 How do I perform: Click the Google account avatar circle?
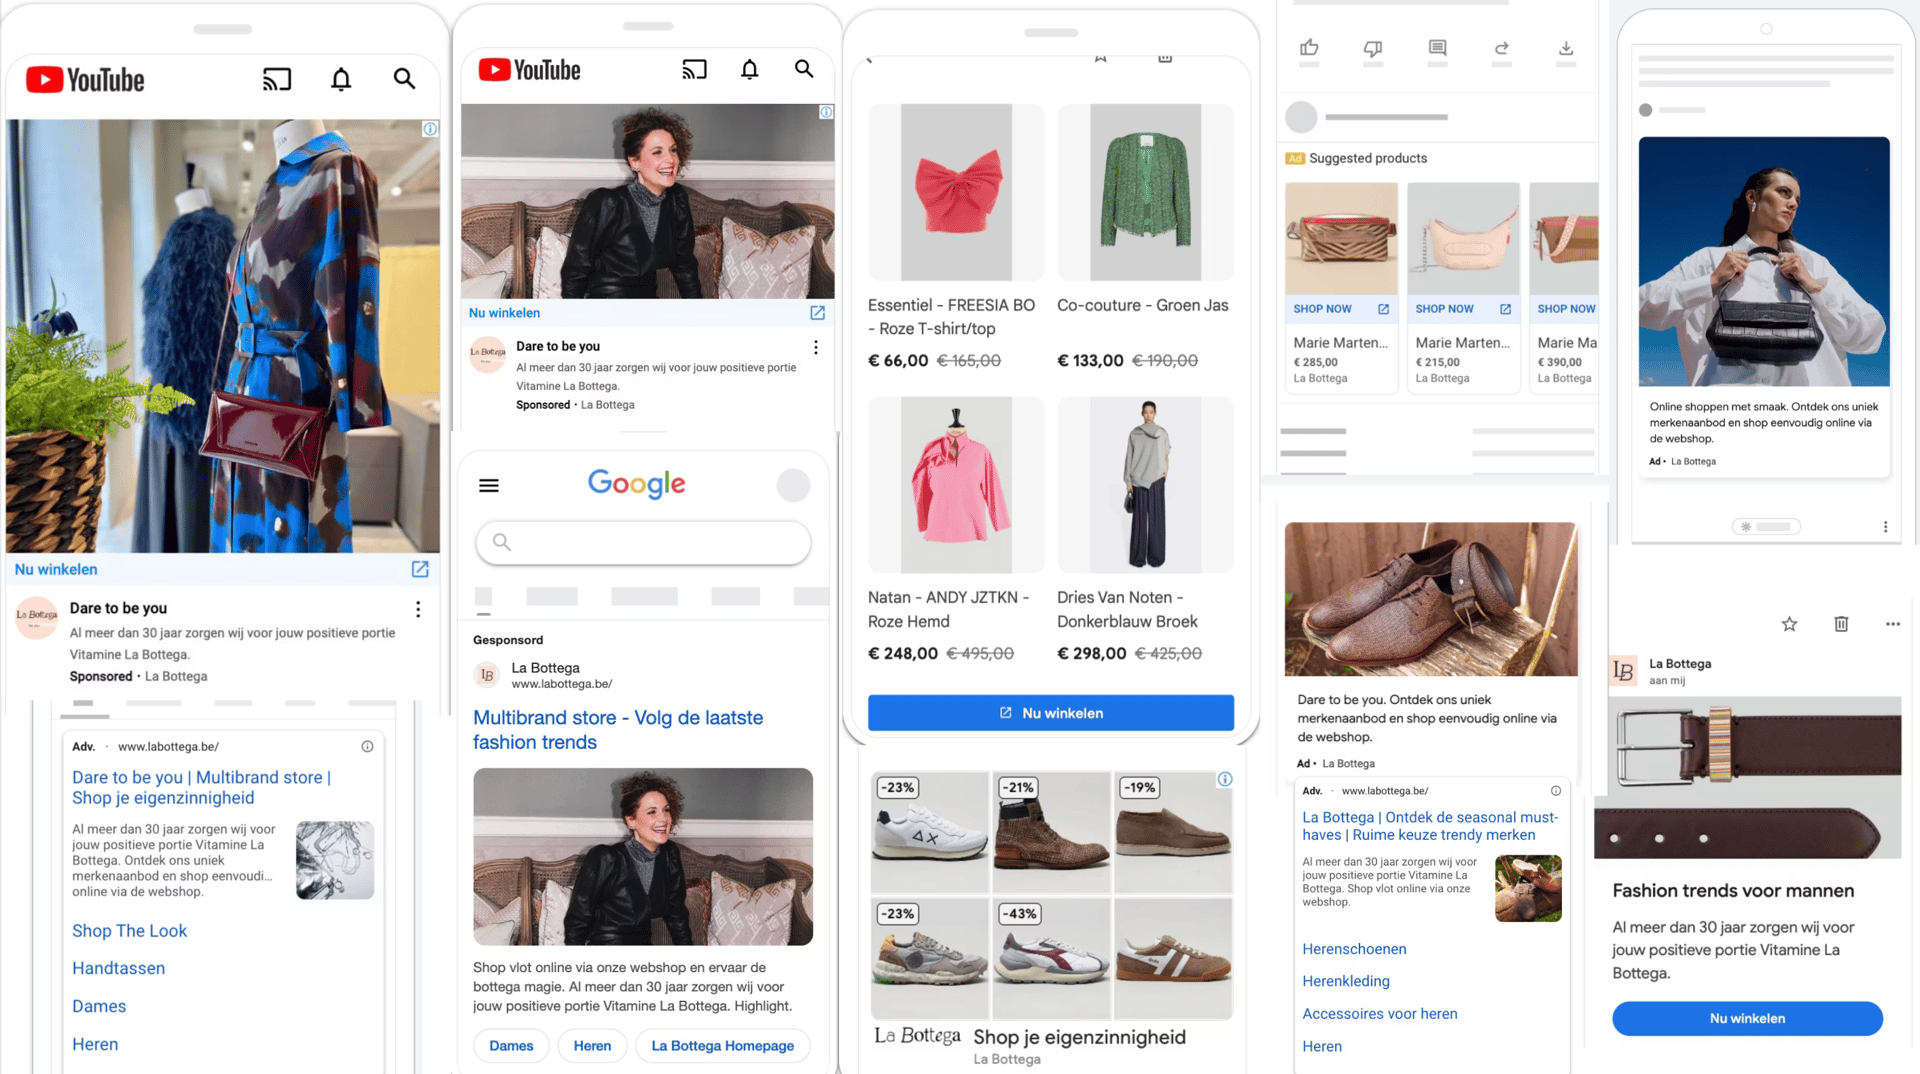[793, 485]
